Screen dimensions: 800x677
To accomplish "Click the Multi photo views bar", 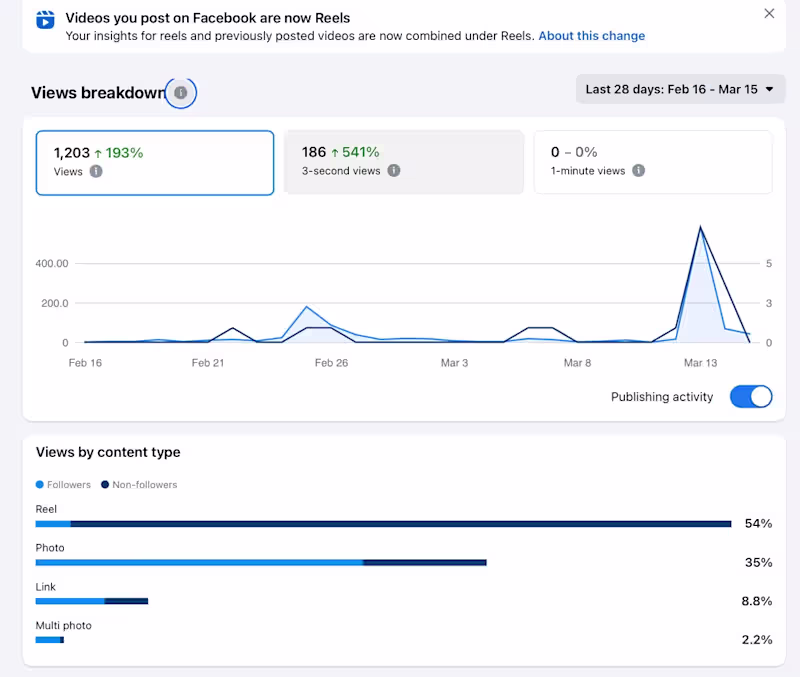I will click(49, 640).
